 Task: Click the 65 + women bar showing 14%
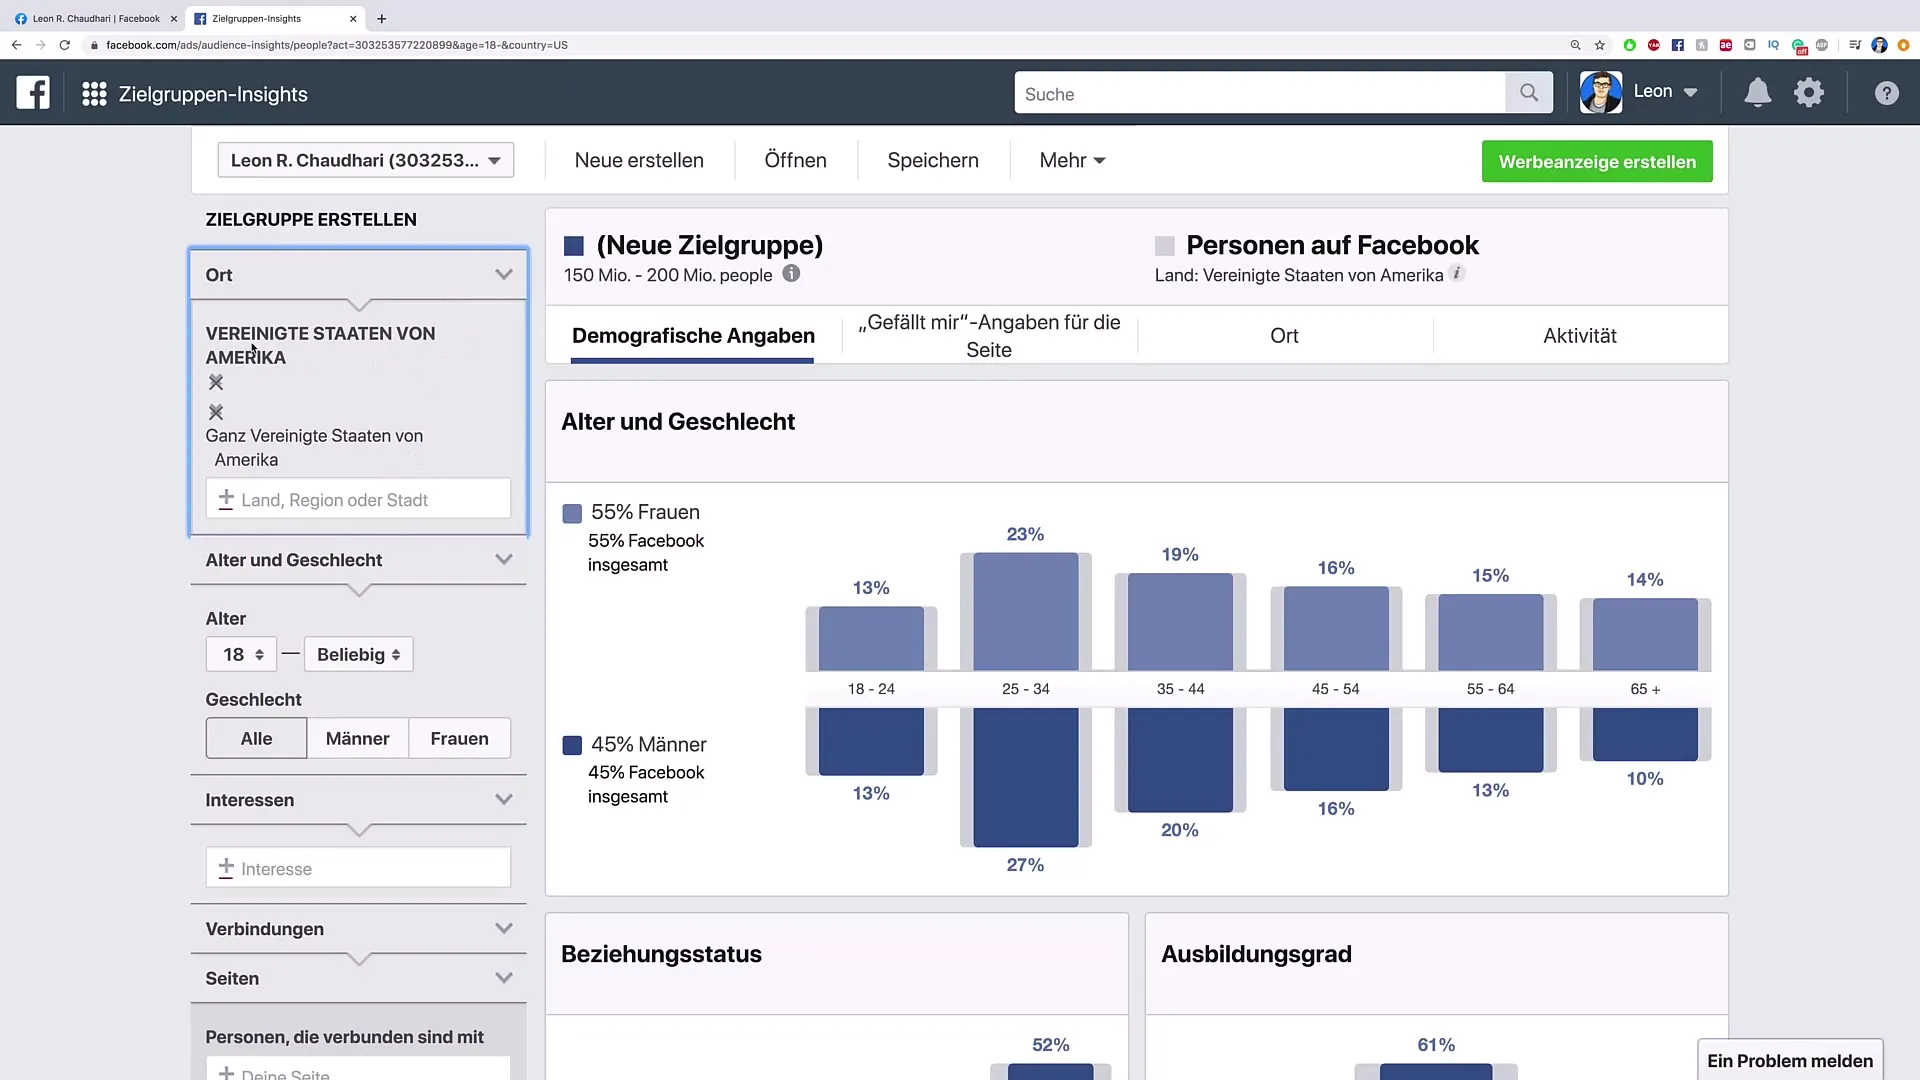tap(1644, 634)
